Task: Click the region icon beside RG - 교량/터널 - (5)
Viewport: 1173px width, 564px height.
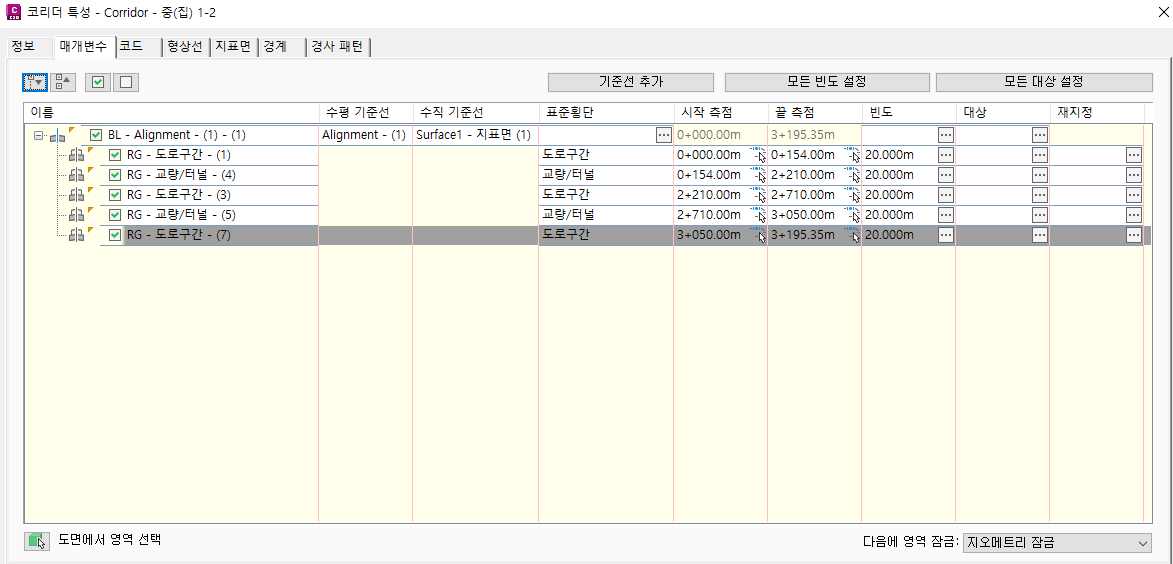Action: (76, 215)
